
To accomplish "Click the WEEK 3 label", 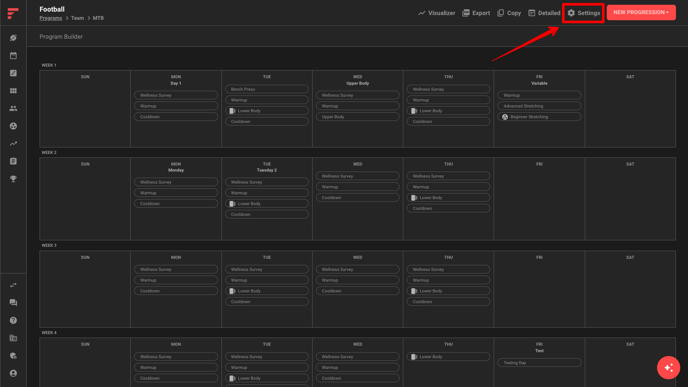I will 49,246.
